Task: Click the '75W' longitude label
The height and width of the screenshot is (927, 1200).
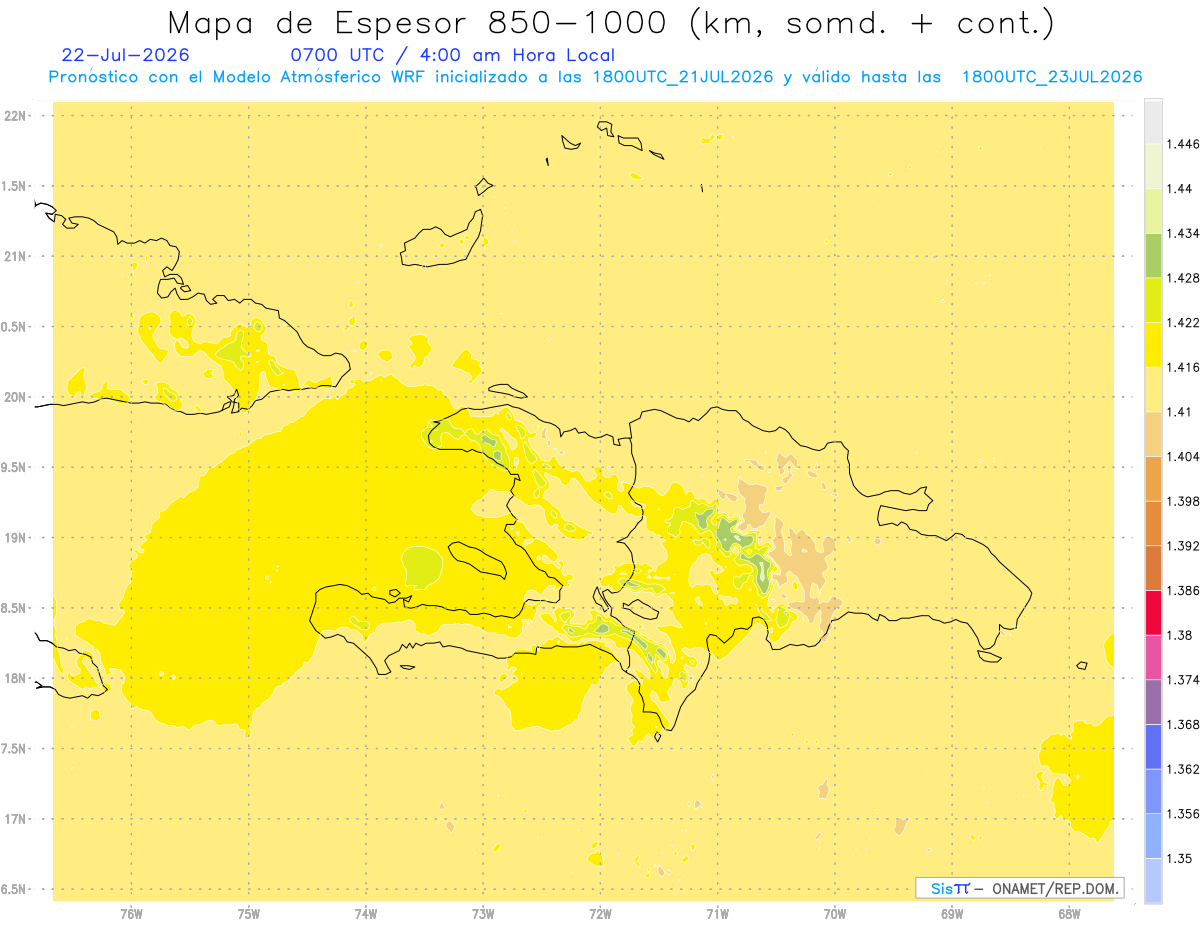Action: (x=249, y=913)
